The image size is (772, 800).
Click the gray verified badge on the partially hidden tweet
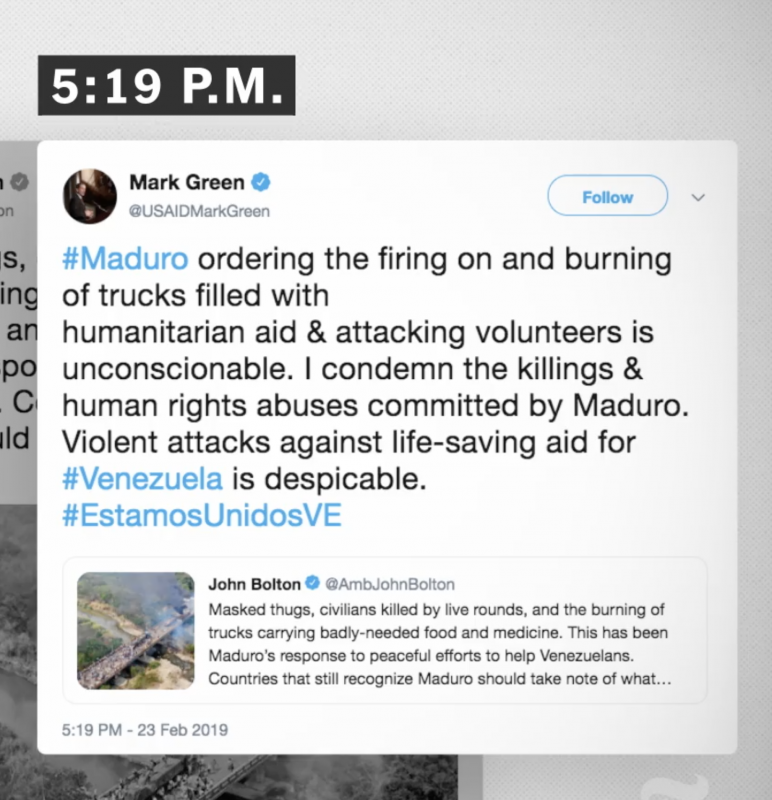pos(20,182)
